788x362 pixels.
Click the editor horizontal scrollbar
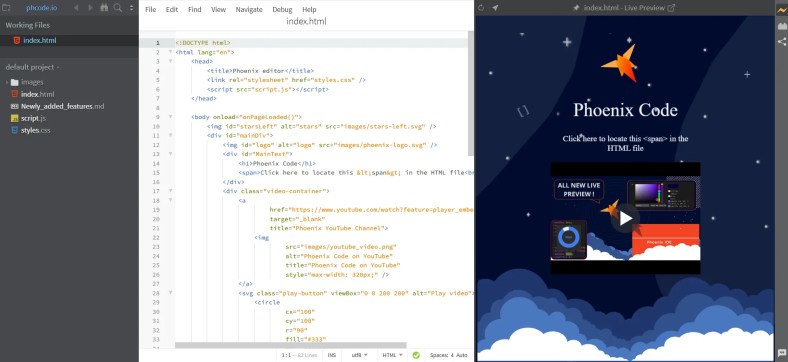tap(290, 345)
